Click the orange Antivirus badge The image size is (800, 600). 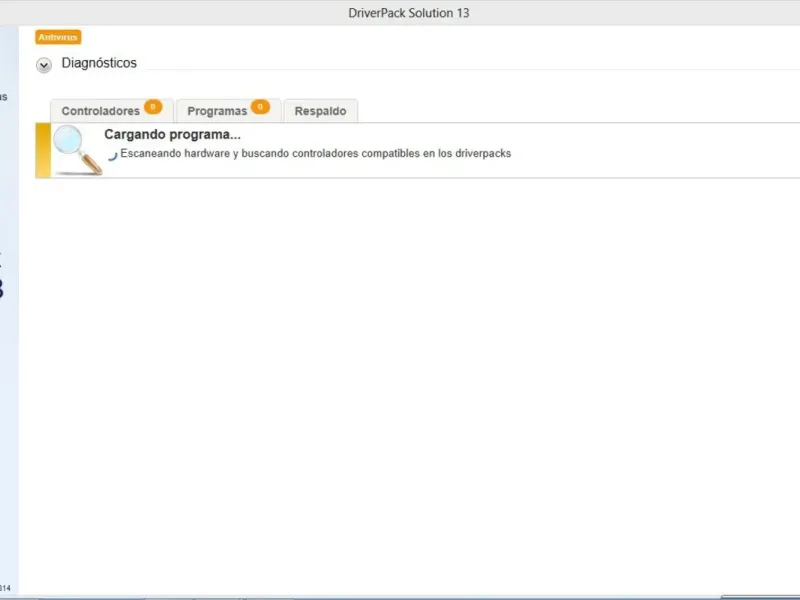coord(58,37)
